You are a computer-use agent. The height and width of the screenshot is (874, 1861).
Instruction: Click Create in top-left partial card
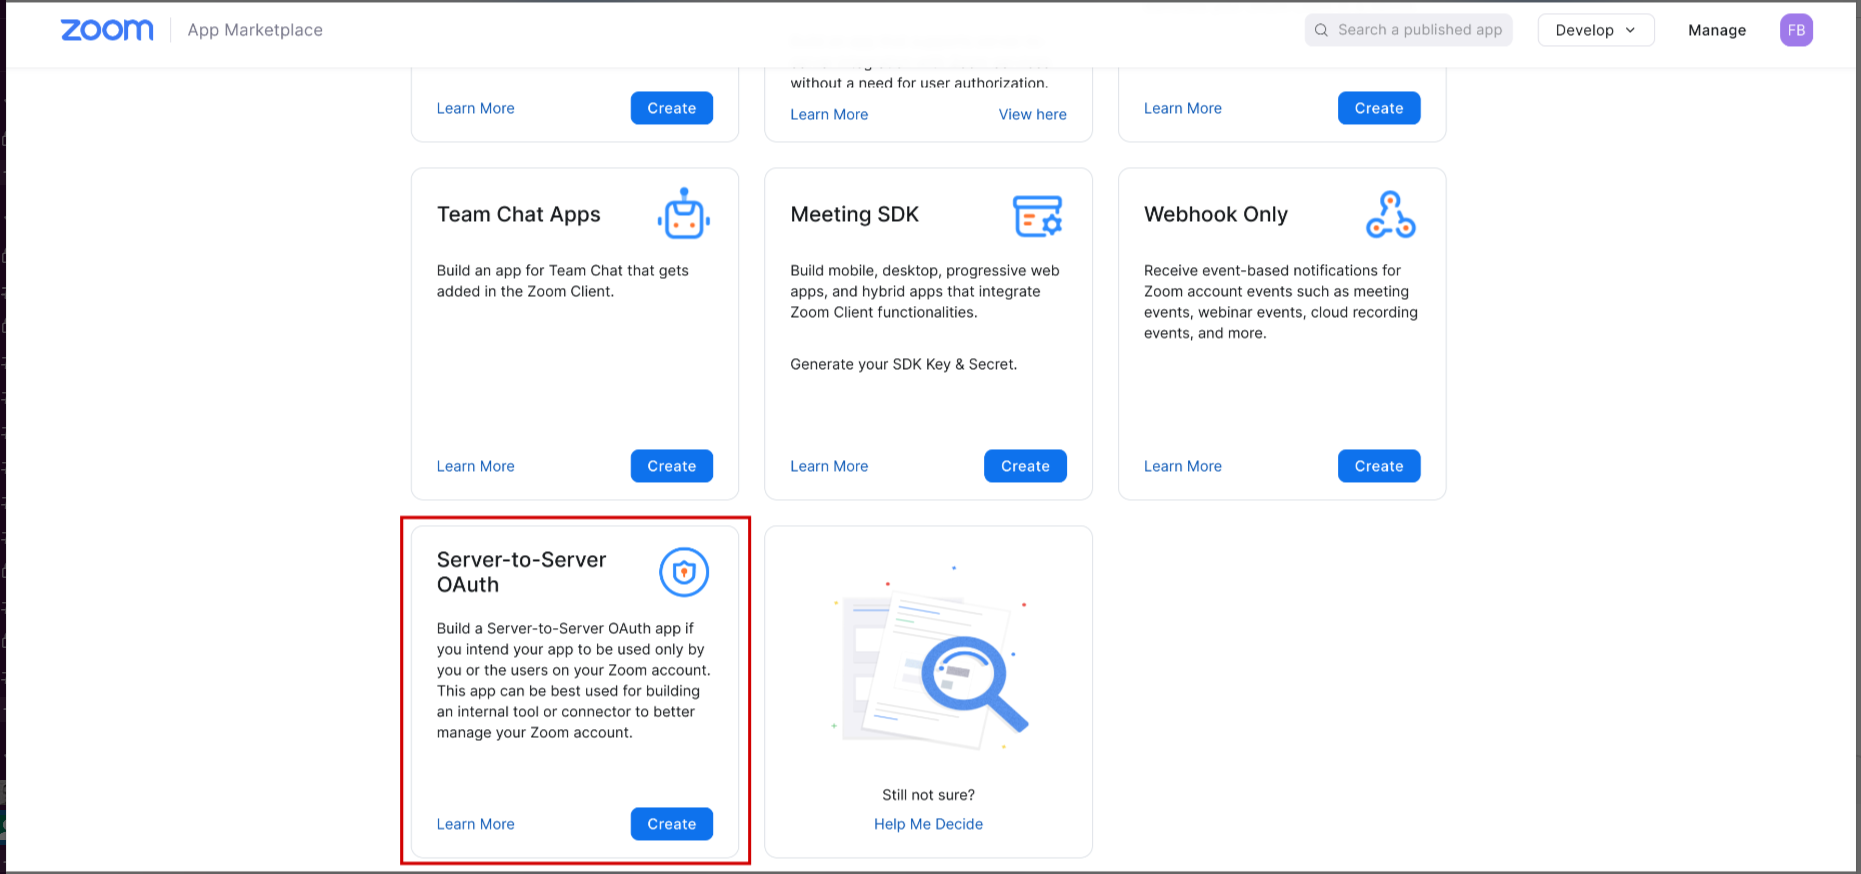pos(672,108)
